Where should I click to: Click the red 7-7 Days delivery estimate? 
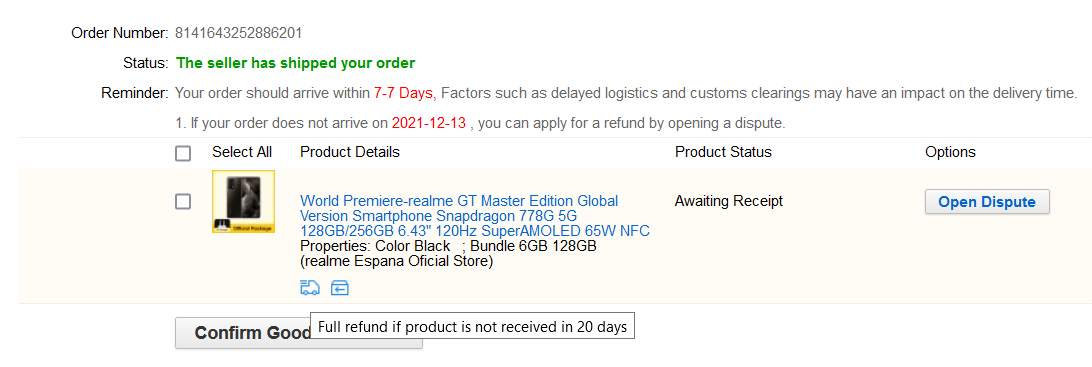(x=405, y=93)
